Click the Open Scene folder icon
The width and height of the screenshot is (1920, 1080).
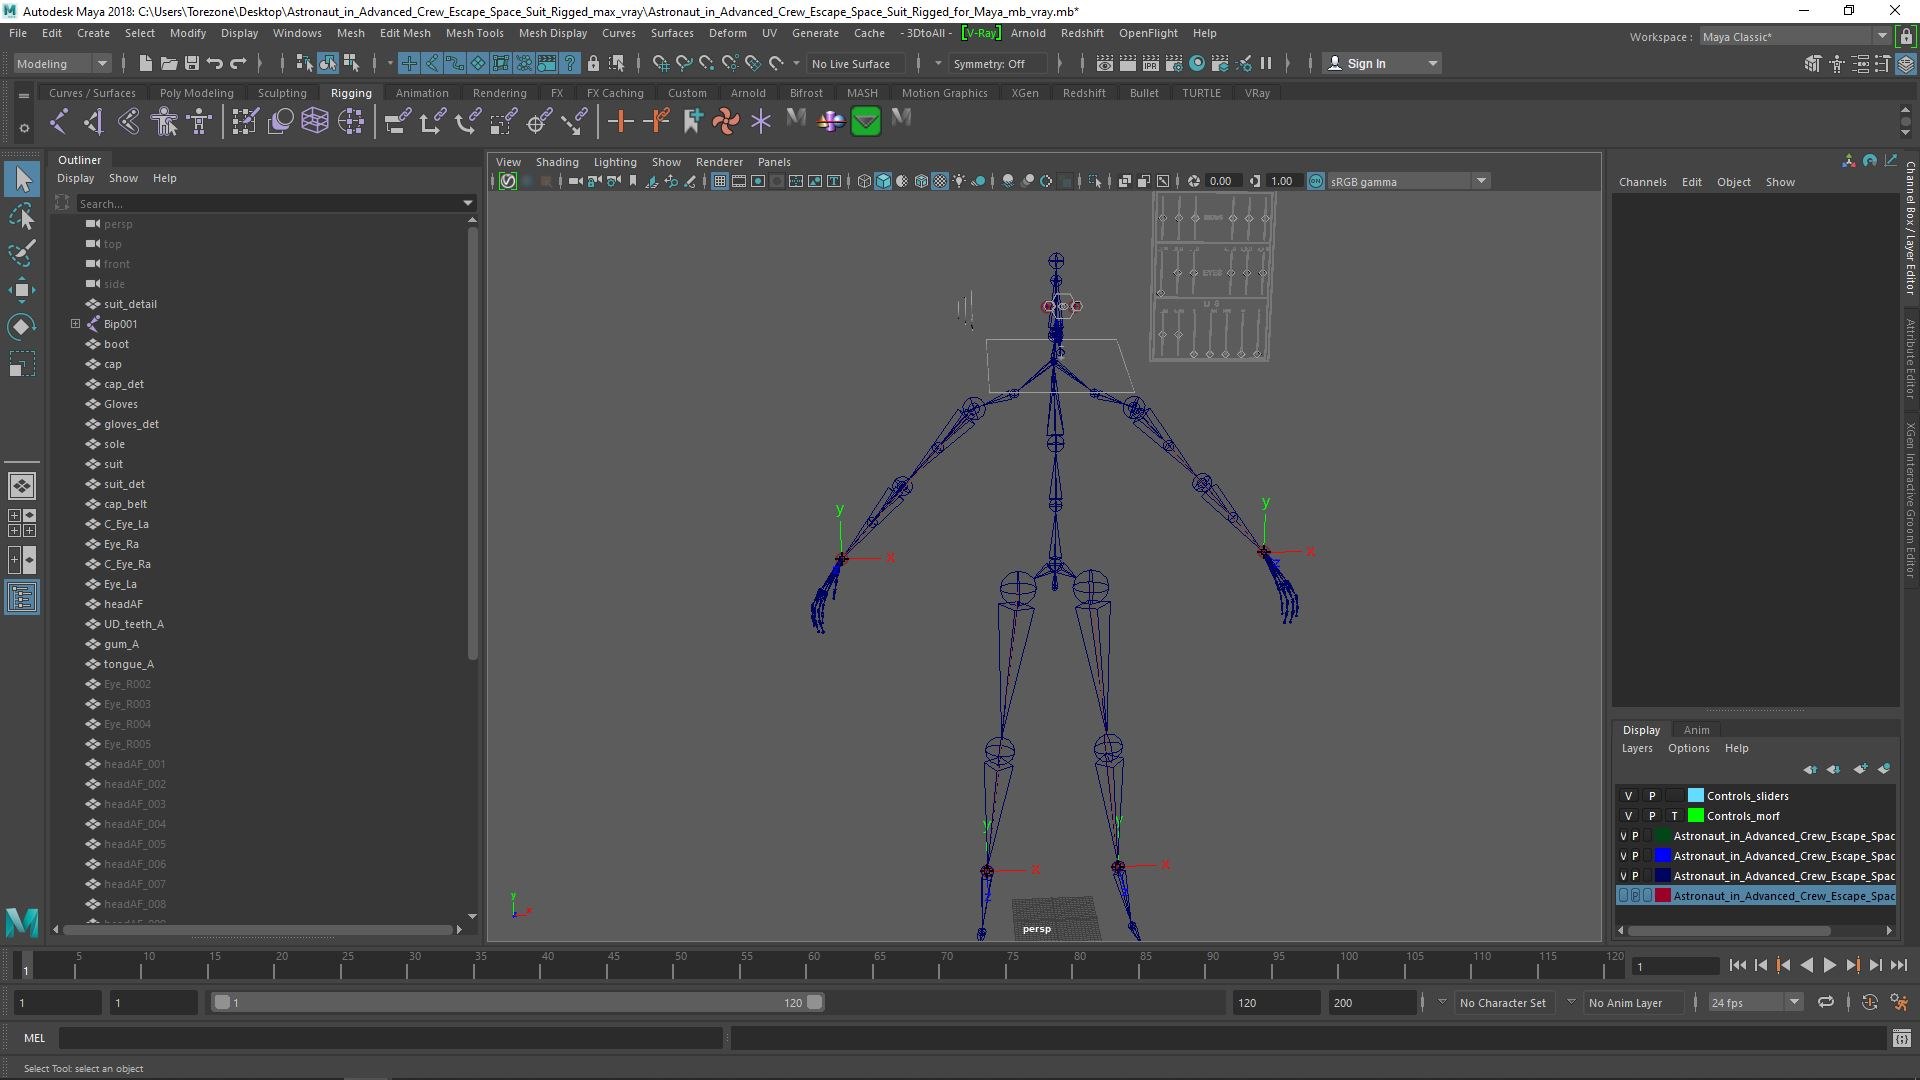pyautogui.click(x=169, y=64)
